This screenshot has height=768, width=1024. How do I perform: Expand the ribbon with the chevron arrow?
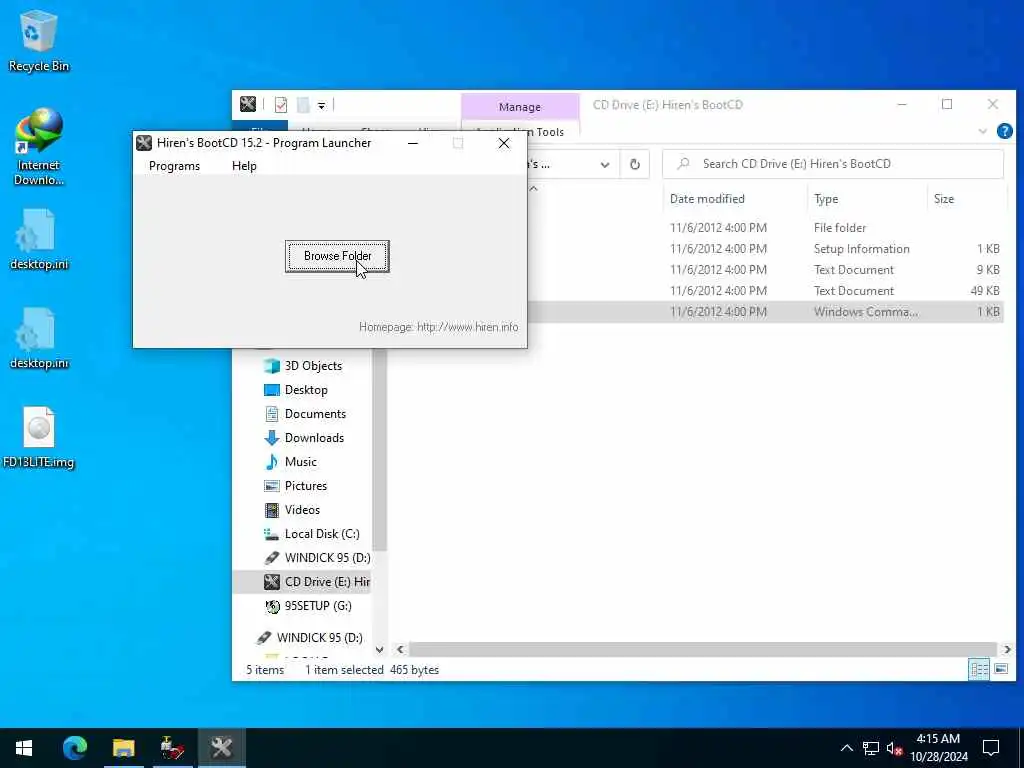coord(982,131)
